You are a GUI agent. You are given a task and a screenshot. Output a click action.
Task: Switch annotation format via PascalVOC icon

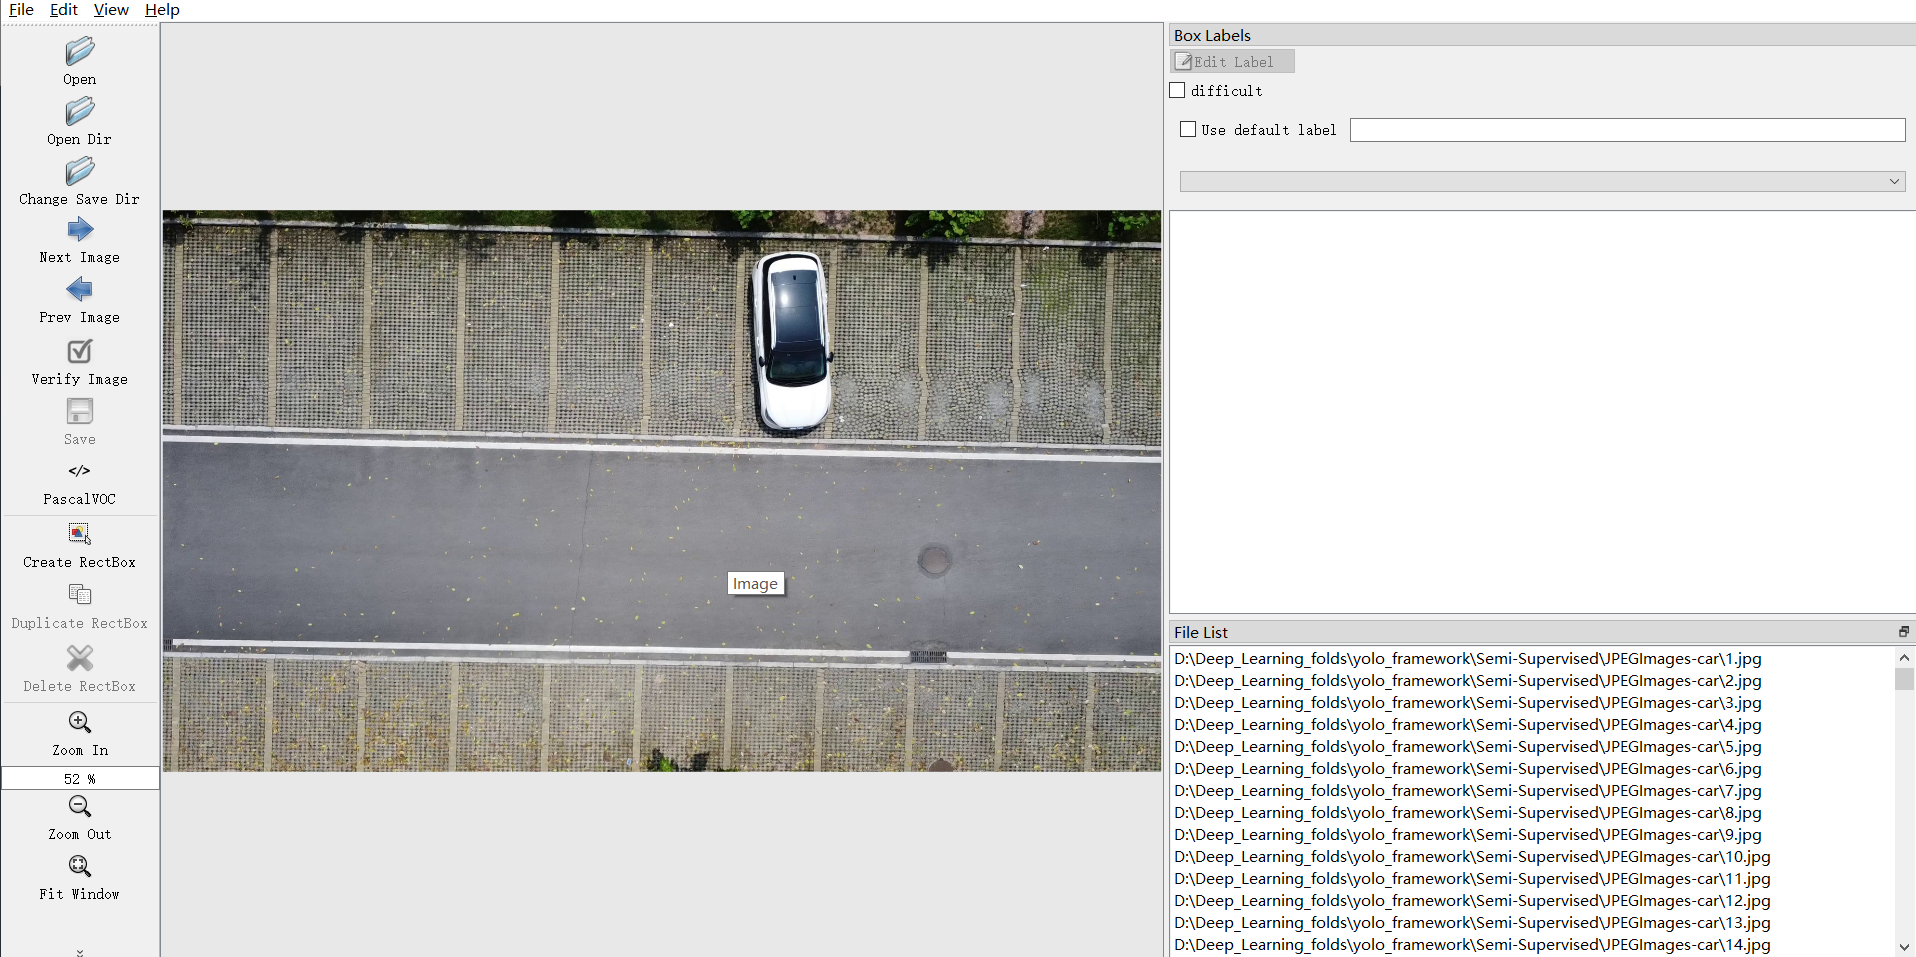coord(79,471)
